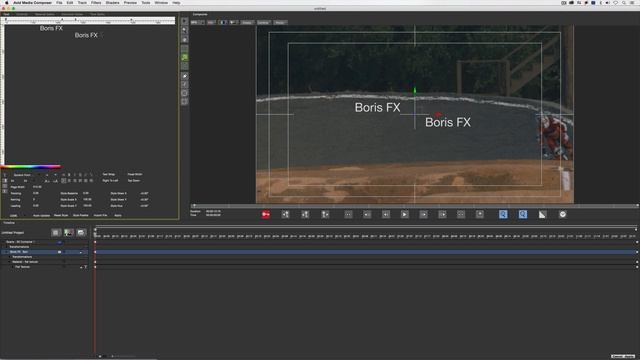Open the Filters menu
The height and width of the screenshot is (360, 640).
click(x=96, y=2)
